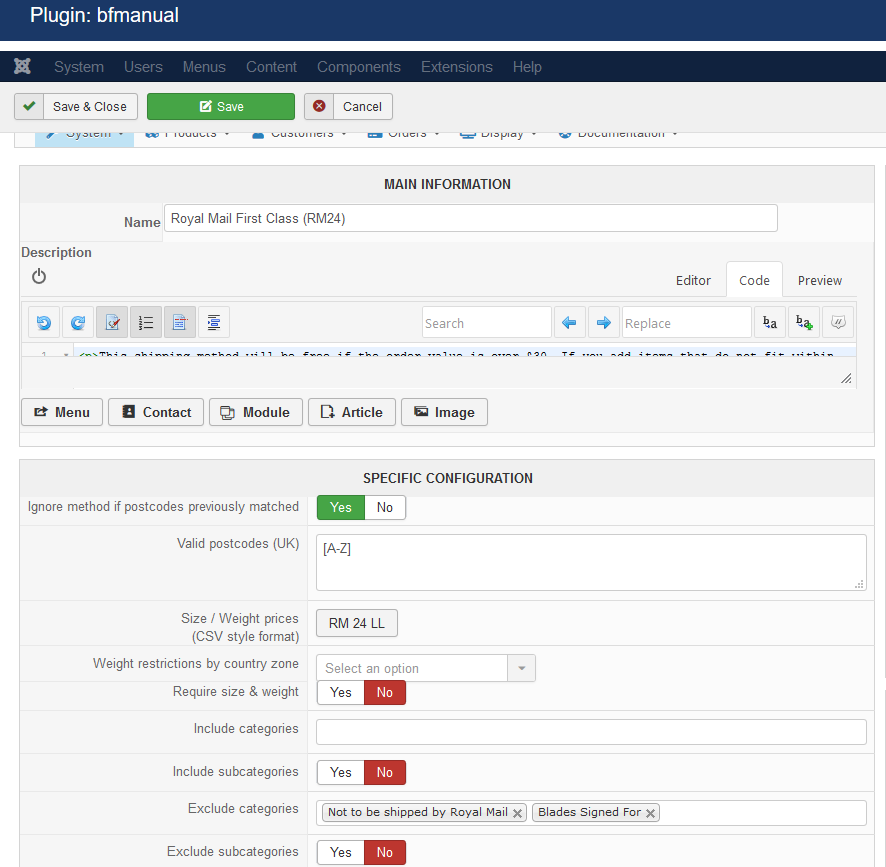Open the Help menu
Screen dimensions: 886x867
(527, 67)
